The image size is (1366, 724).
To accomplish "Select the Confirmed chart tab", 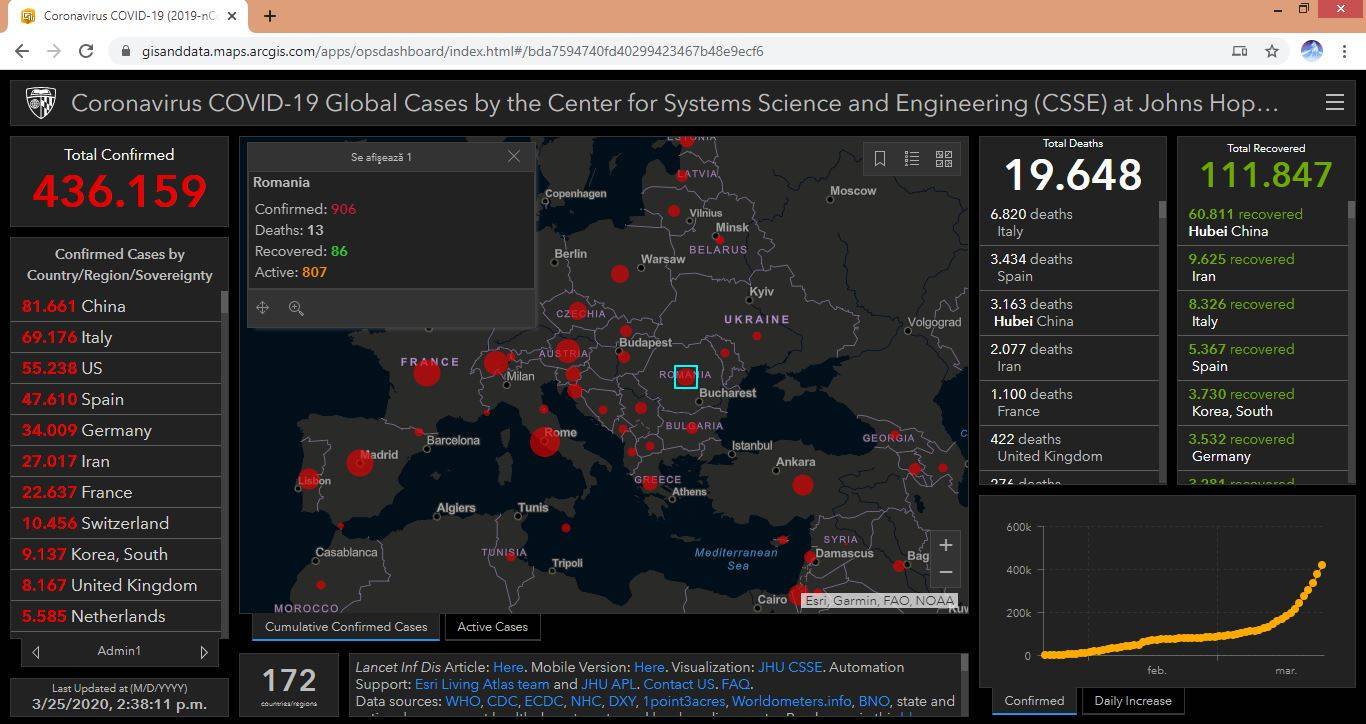I will pos(1034,701).
